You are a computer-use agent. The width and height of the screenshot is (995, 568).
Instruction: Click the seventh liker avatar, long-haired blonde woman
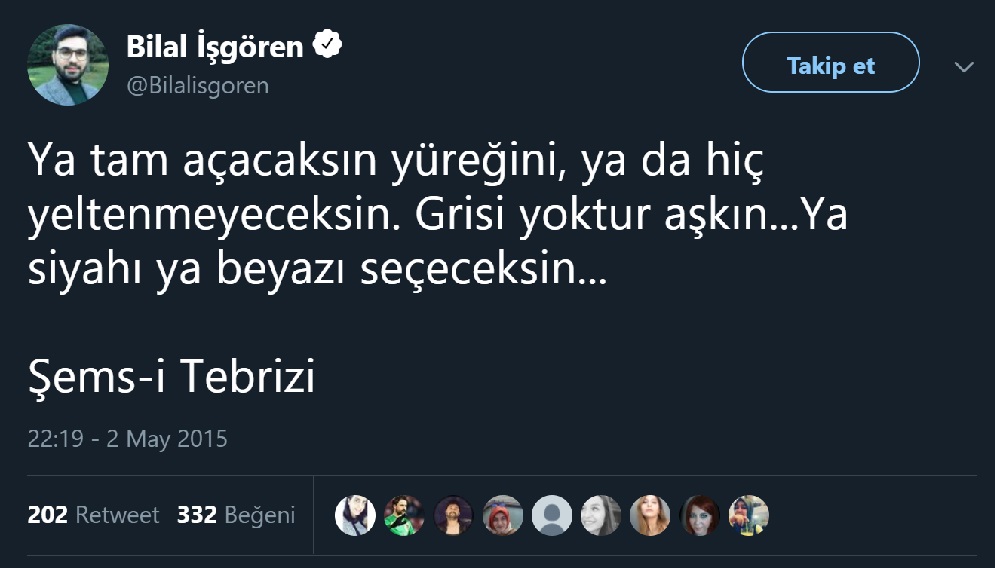click(x=650, y=515)
